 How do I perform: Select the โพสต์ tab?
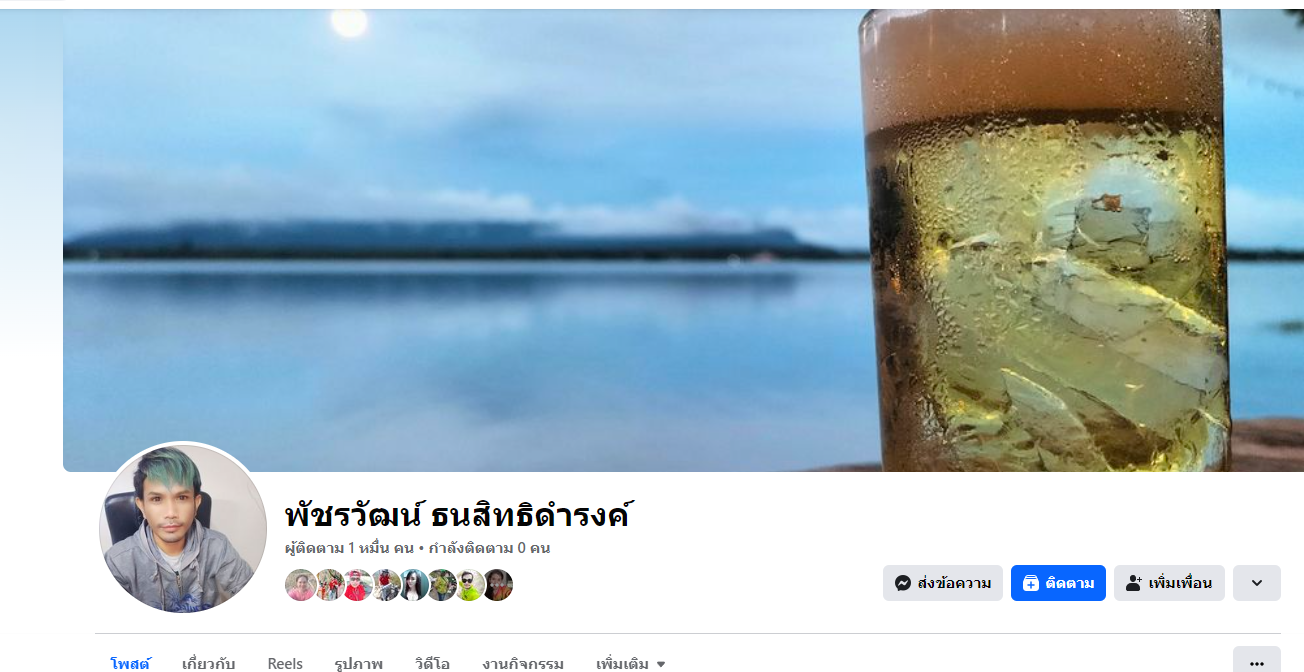(x=130, y=663)
